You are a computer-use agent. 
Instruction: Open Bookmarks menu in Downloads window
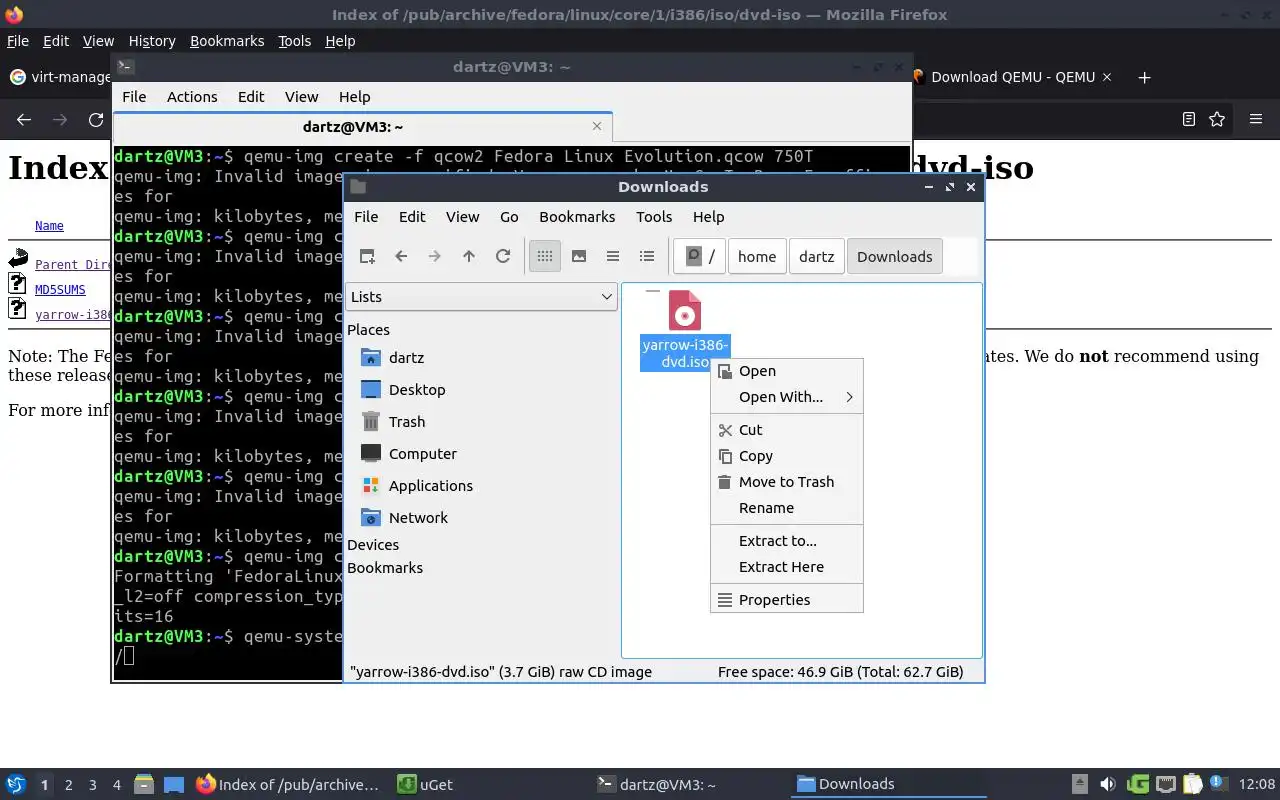[577, 217]
